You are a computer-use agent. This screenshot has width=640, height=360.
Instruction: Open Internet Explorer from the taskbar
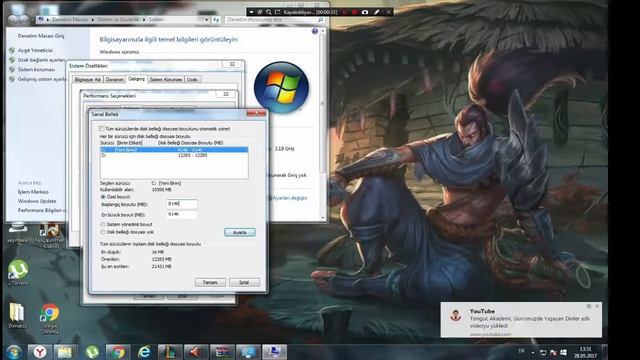pos(144,352)
